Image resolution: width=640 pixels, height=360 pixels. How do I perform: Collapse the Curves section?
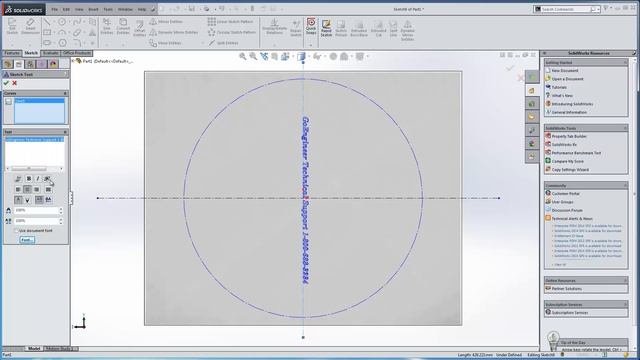65,93
